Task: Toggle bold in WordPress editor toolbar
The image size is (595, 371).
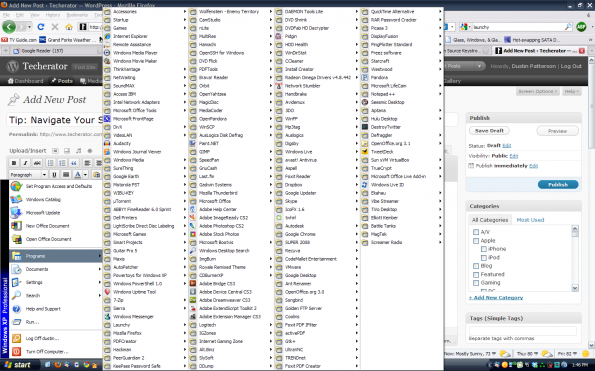Action: click(14, 163)
